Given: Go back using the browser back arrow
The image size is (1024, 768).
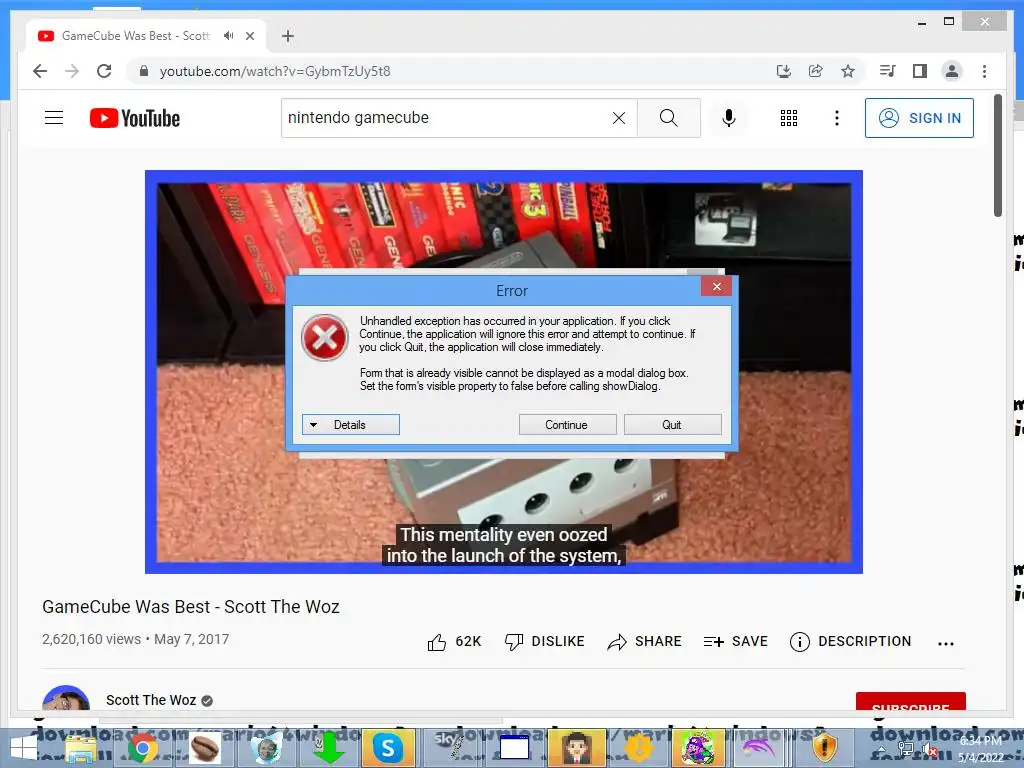Looking at the screenshot, I should pos(40,71).
